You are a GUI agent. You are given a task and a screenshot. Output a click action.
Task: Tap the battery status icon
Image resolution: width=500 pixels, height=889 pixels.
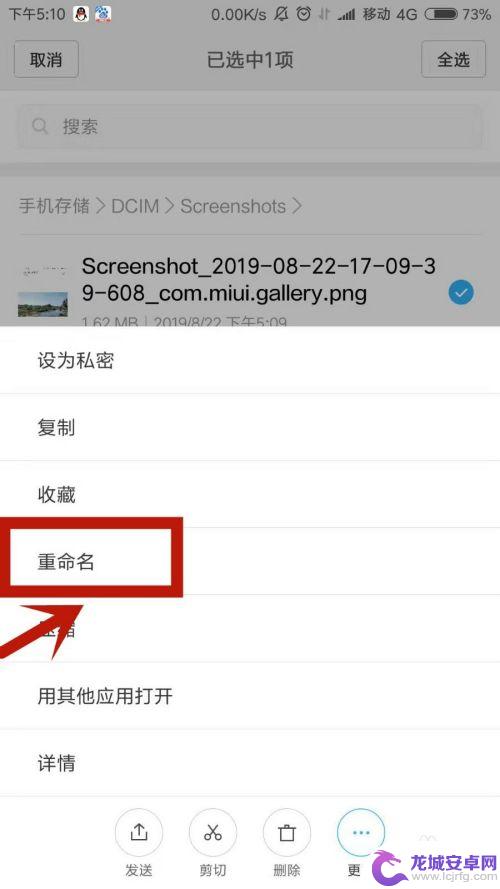(441, 14)
